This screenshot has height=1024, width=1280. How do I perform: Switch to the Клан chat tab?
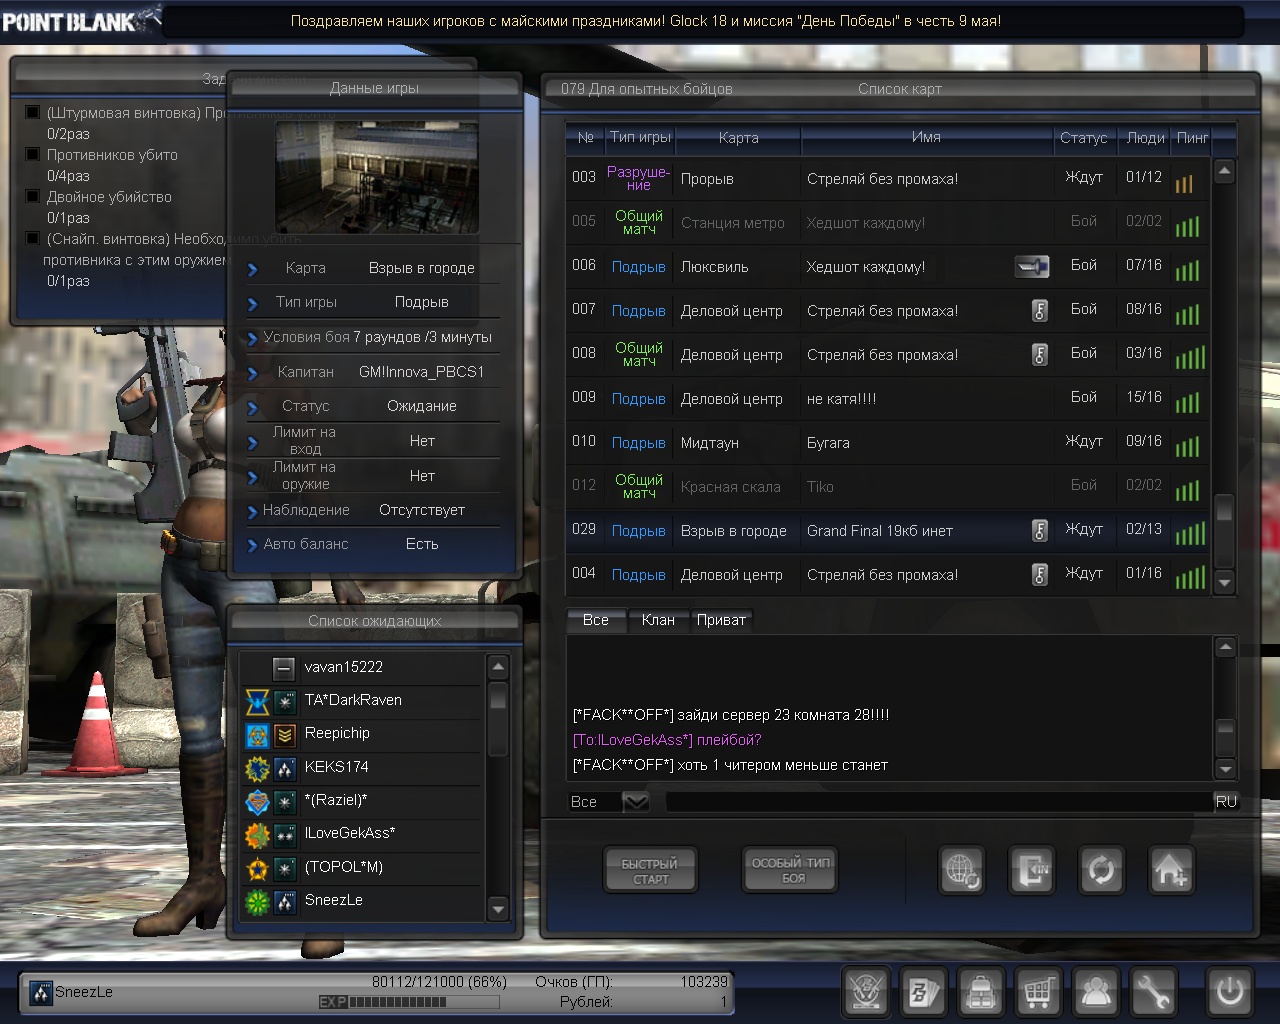[657, 620]
